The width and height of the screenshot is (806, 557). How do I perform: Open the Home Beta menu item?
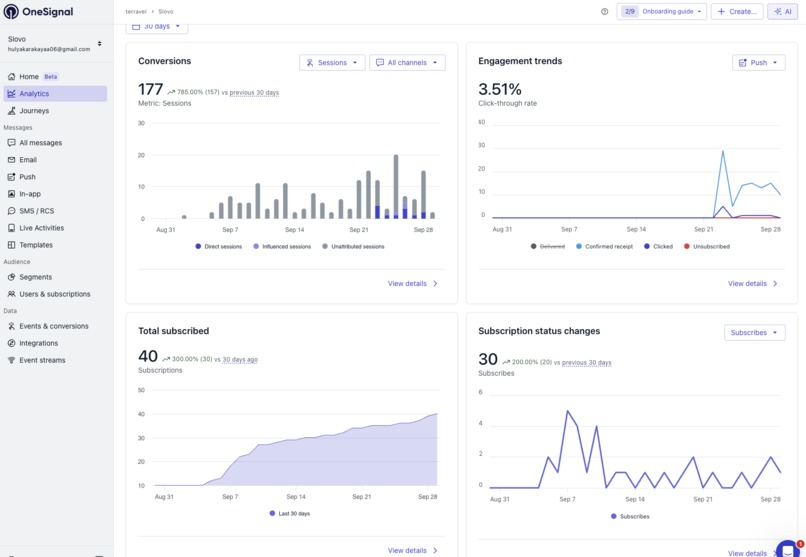[x=56, y=77]
